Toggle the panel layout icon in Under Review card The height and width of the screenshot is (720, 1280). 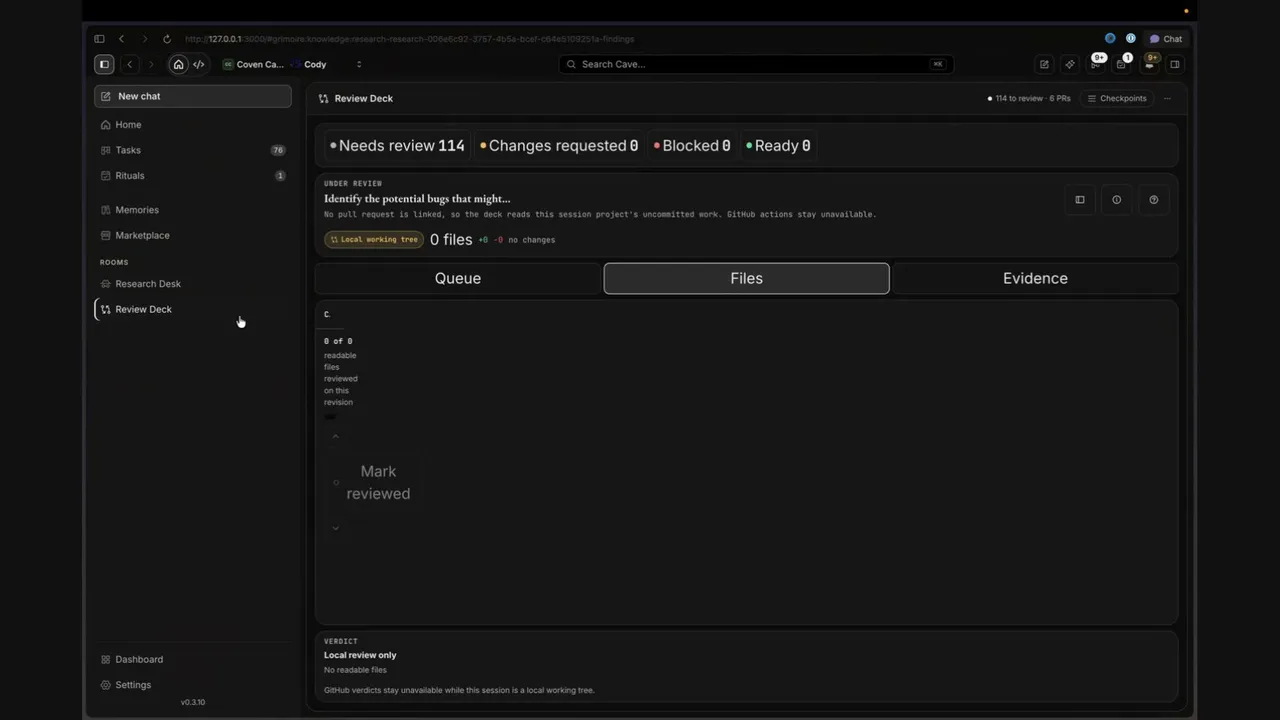[1080, 200]
